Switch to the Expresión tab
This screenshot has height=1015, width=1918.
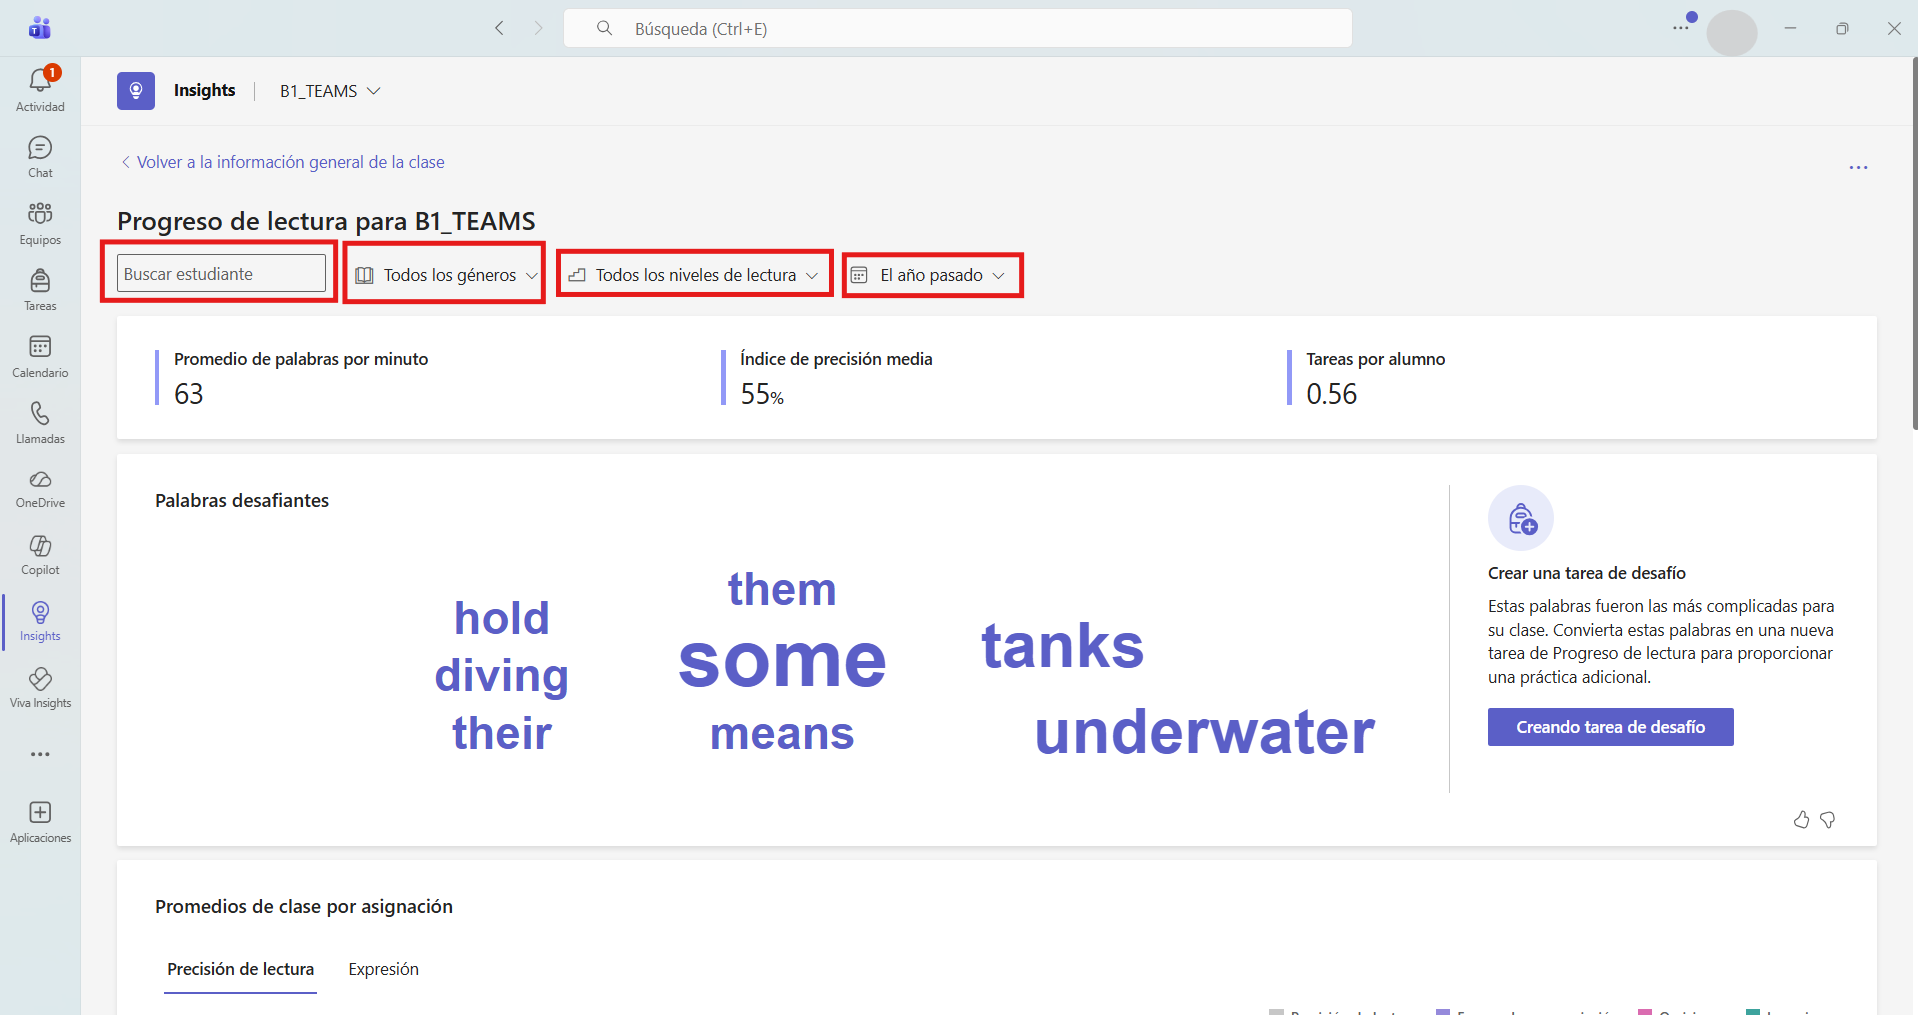click(x=383, y=969)
